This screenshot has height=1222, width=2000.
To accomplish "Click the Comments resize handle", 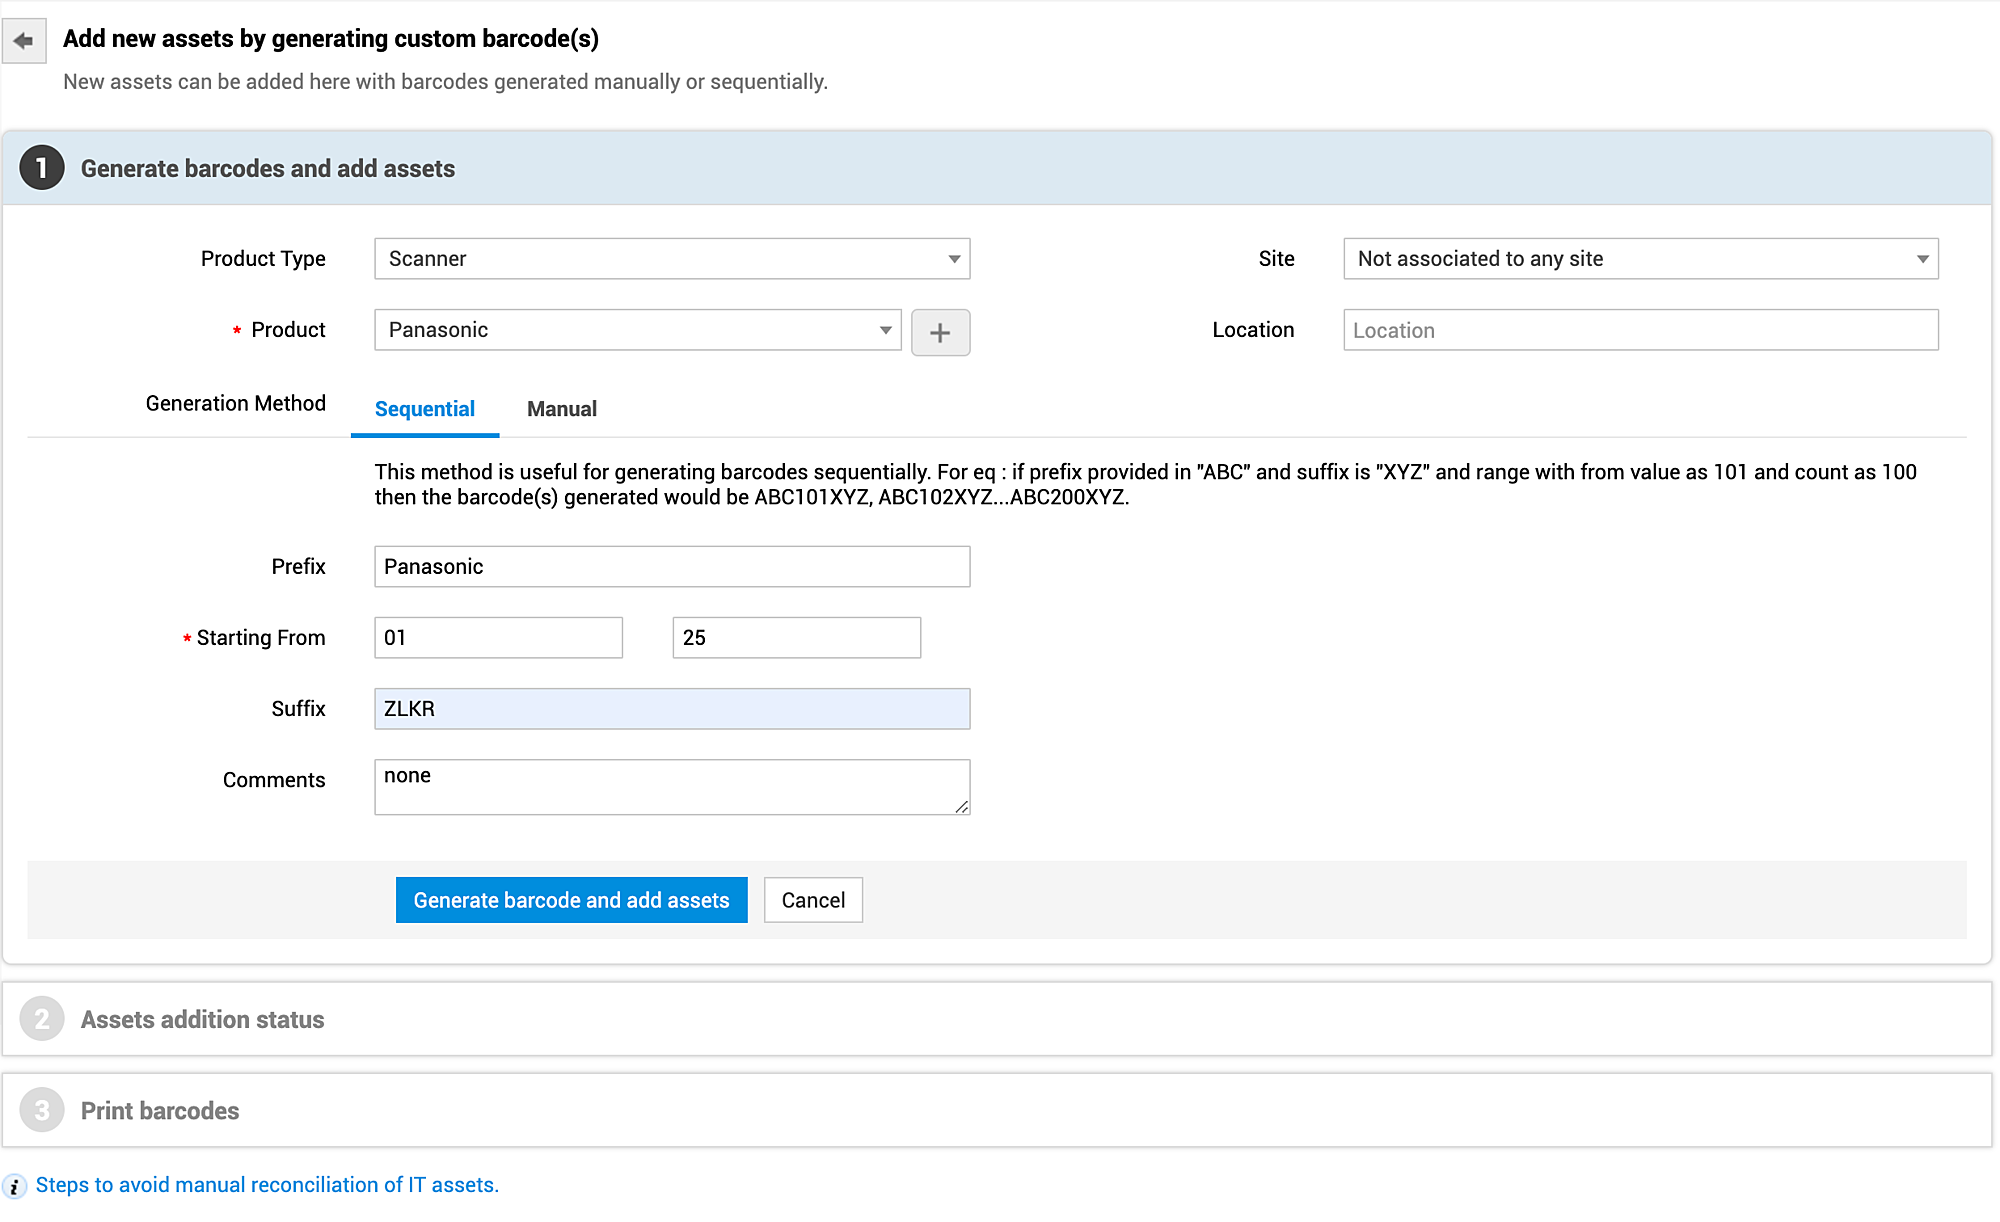I will click(x=962, y=807).
